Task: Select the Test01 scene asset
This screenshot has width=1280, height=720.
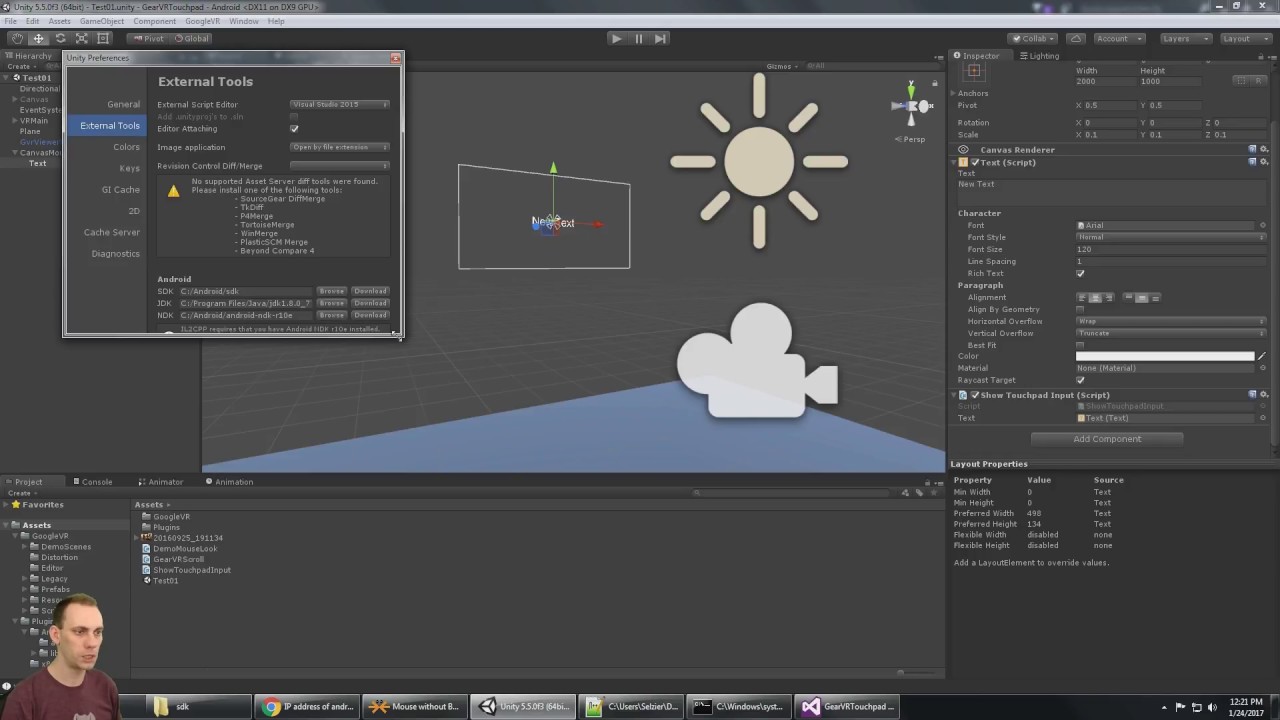Action: point(165,581)
